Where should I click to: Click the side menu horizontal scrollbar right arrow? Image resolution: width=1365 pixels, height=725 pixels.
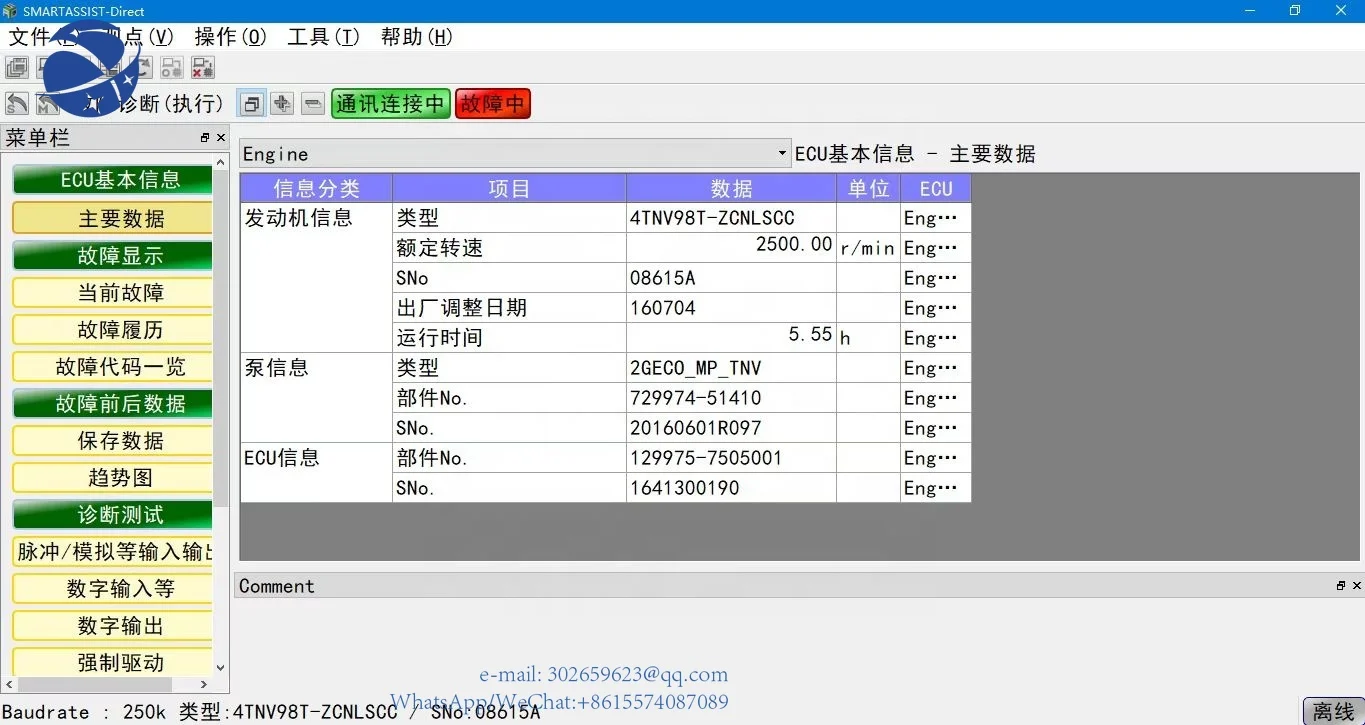204,685
